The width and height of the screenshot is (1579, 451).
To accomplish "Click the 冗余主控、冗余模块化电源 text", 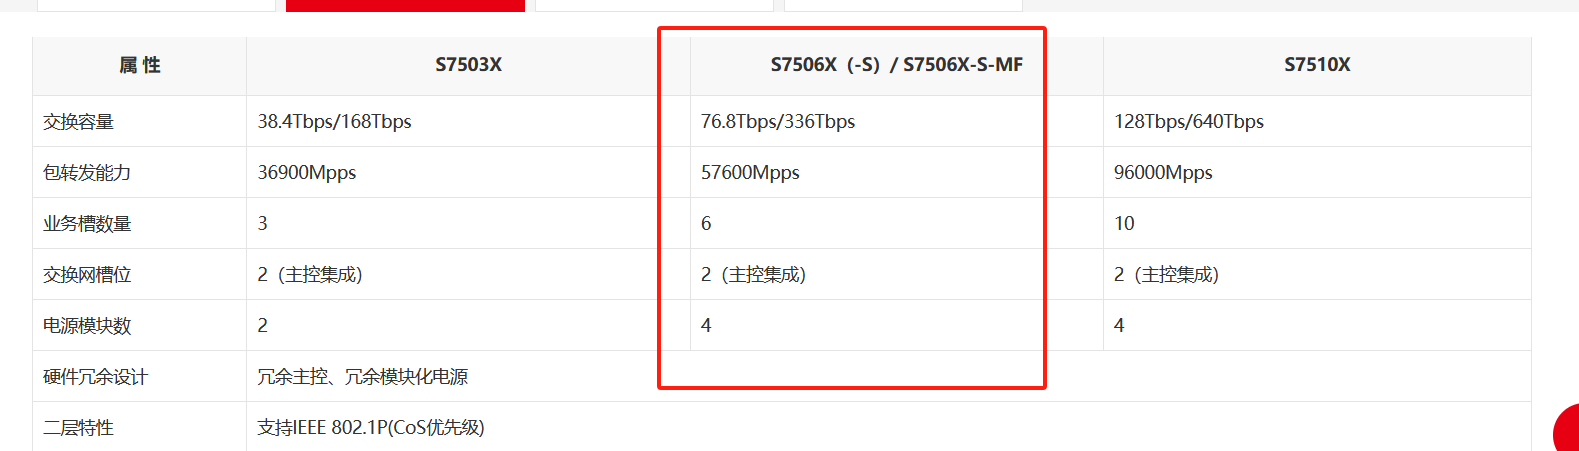I will click(362, 377).
